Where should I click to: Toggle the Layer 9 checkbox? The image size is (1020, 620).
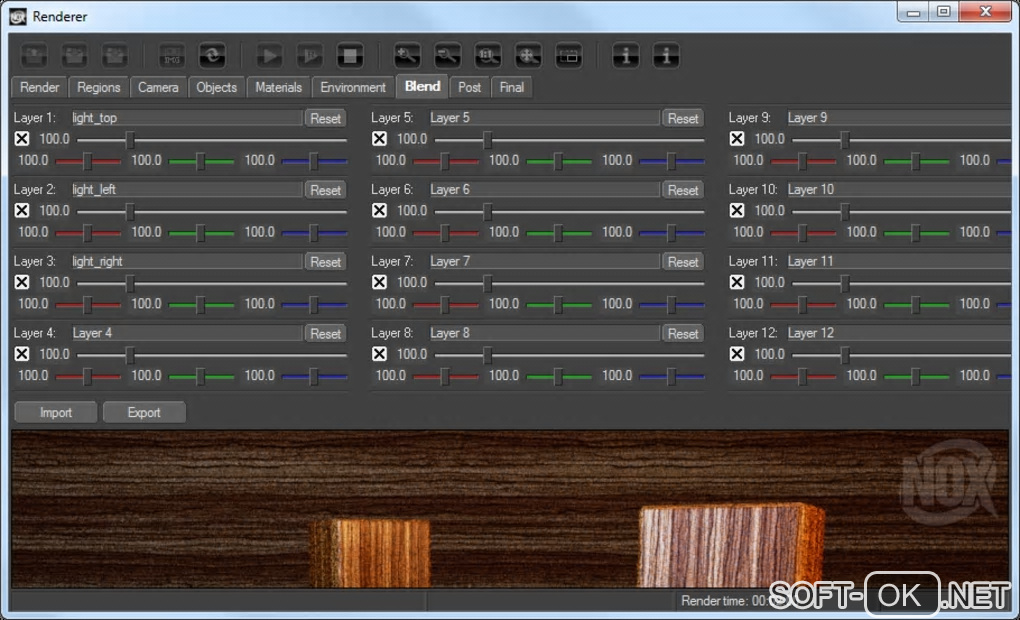(x=737, y=139)
